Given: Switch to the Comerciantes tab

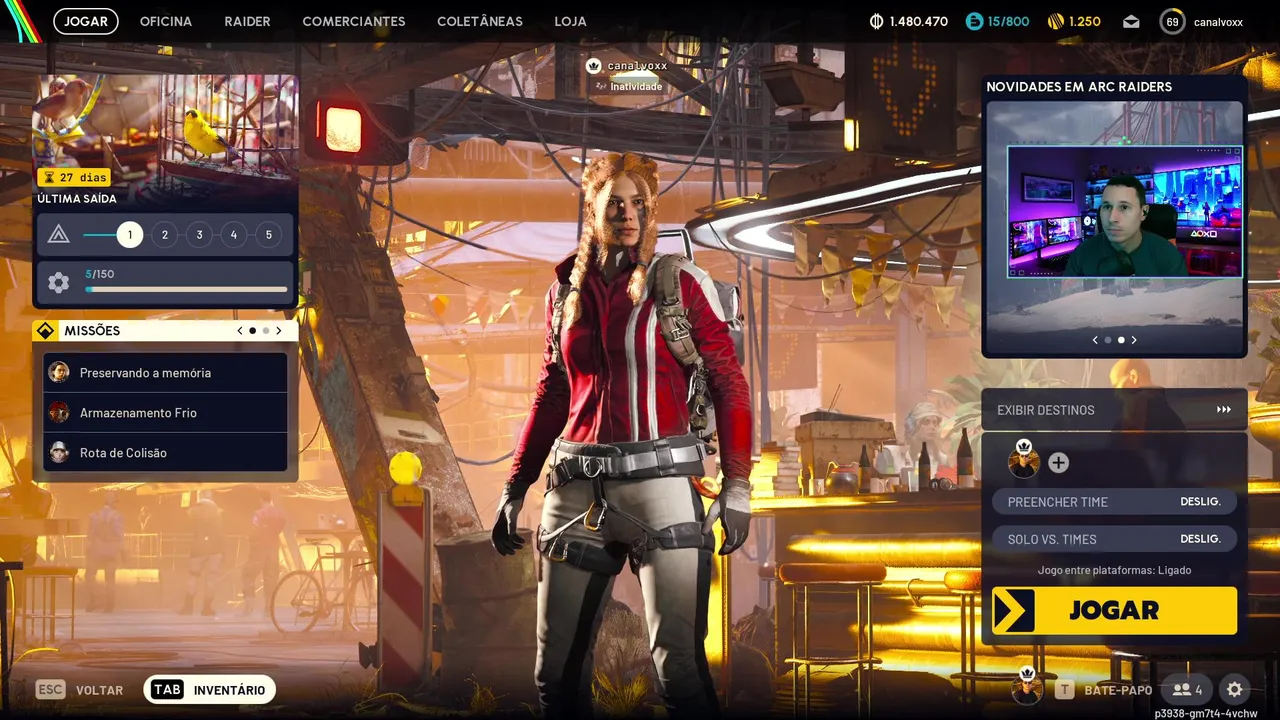Looking at the screenshot, I should [x=354, y=21].
